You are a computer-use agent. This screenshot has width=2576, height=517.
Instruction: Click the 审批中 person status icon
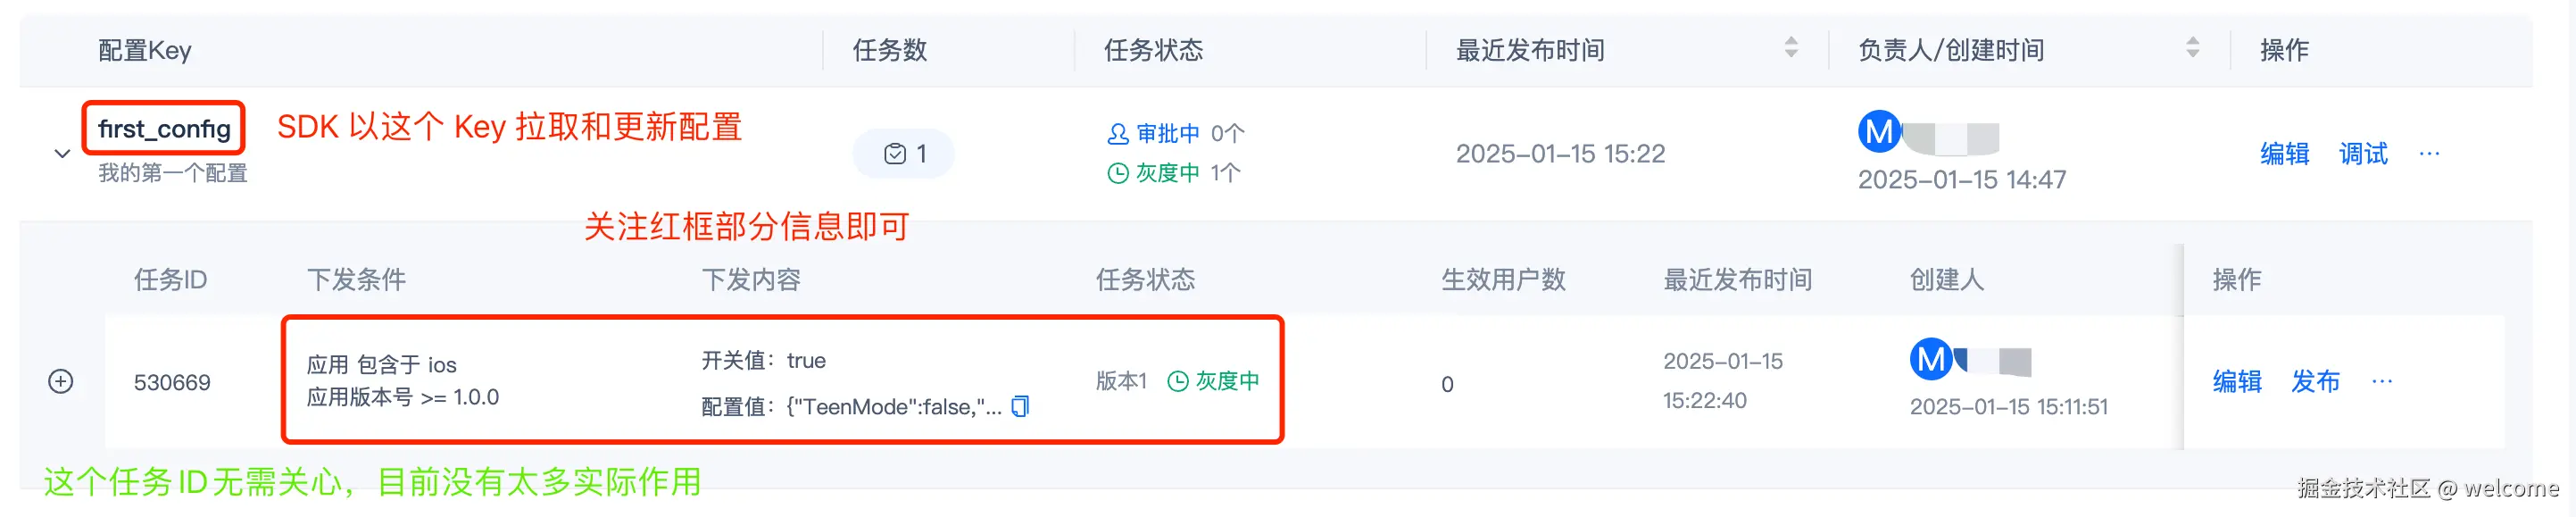[1118, 133]
